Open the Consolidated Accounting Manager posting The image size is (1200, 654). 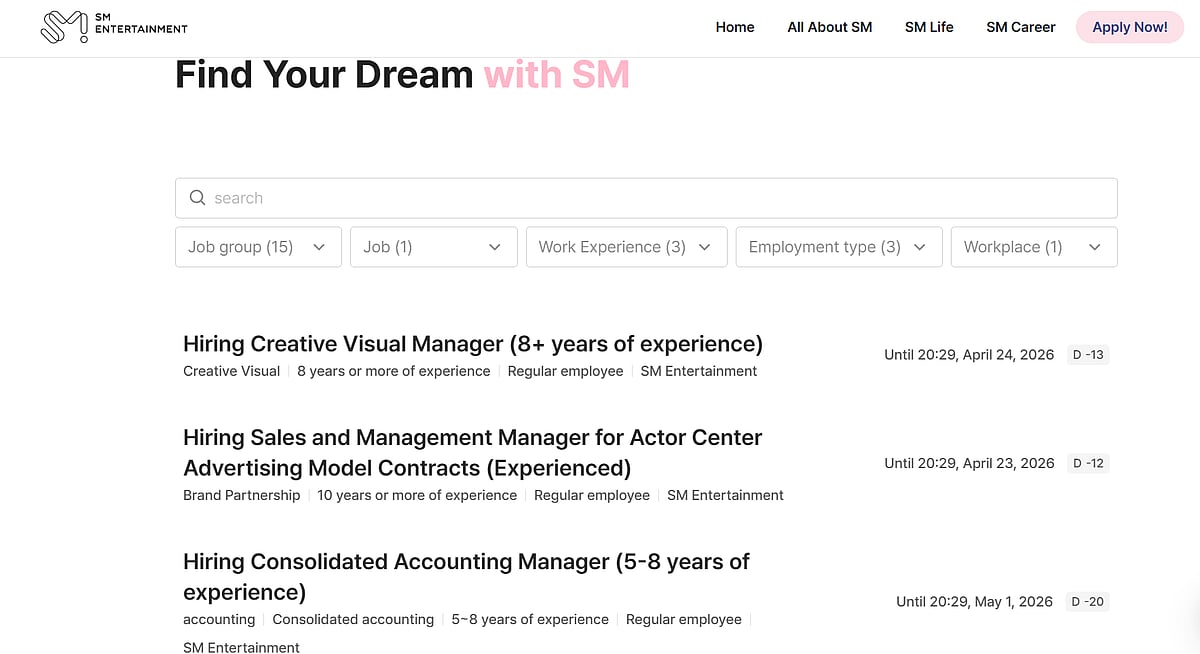pos(466,576)
